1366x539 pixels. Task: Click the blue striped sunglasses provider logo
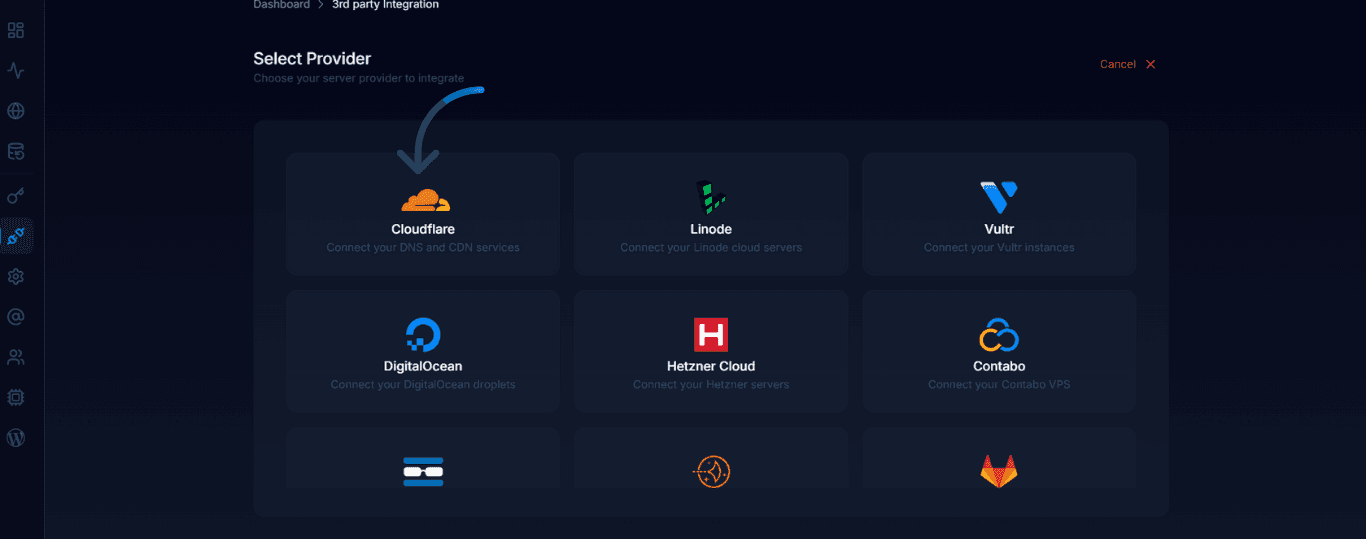click(x=423, y=471)
